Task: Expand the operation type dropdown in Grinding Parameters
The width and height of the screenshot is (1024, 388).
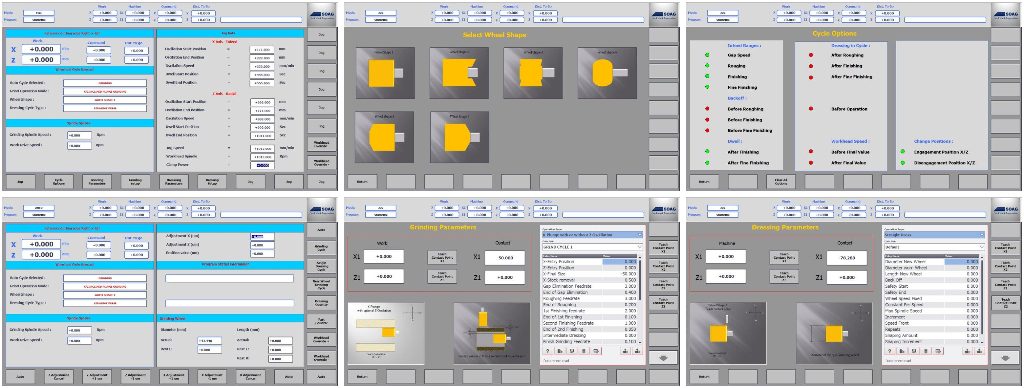Action: coord(591,234)
